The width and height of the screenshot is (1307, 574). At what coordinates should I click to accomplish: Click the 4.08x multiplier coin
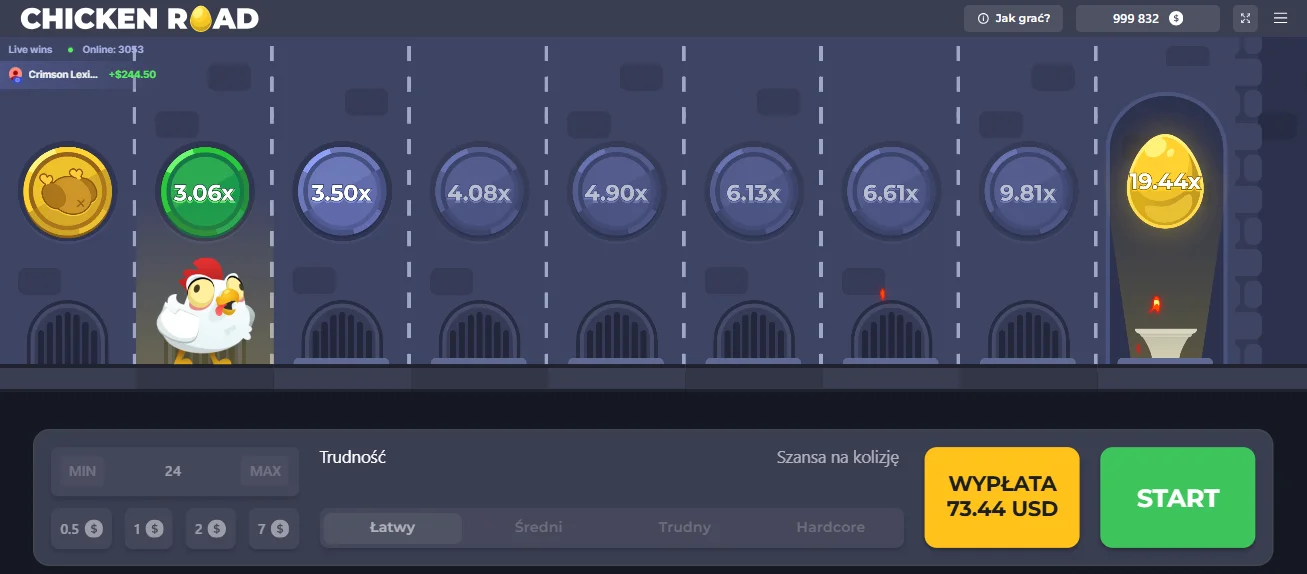[479, 192]
